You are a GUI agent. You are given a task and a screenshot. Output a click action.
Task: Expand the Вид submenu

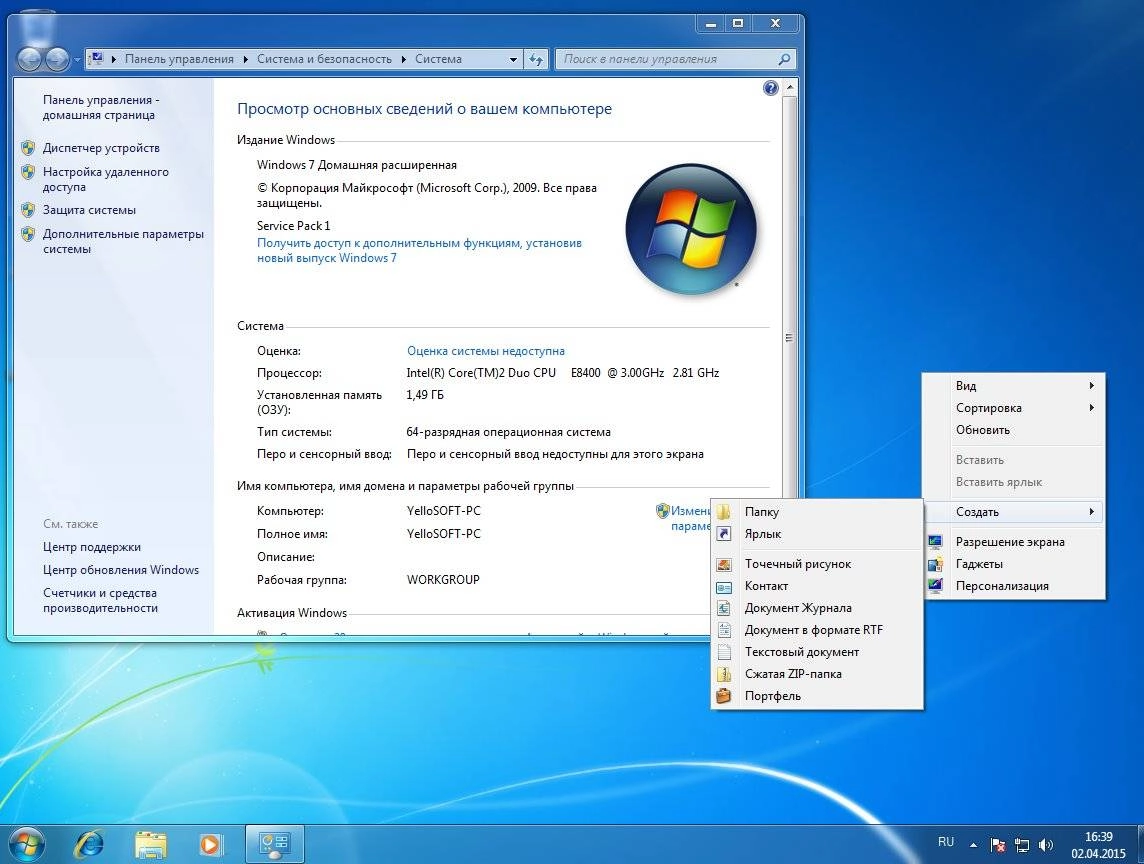[x=1014, y=385]
